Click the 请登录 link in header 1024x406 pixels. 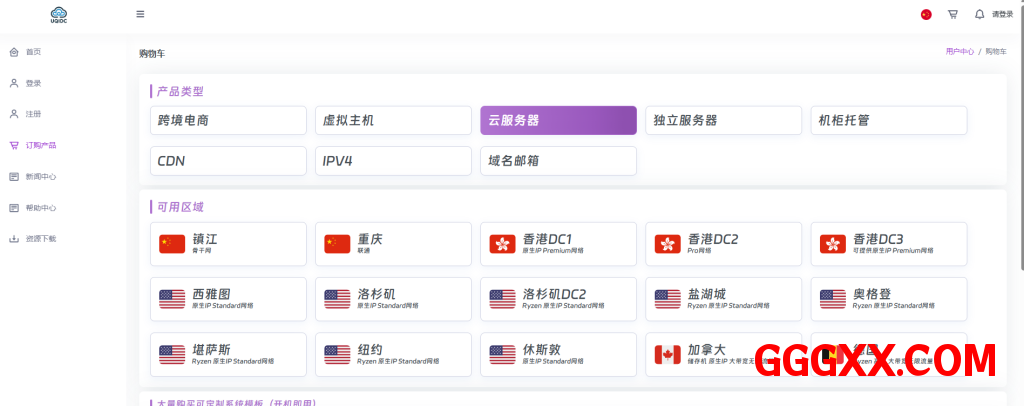(x=1002, y=14)
